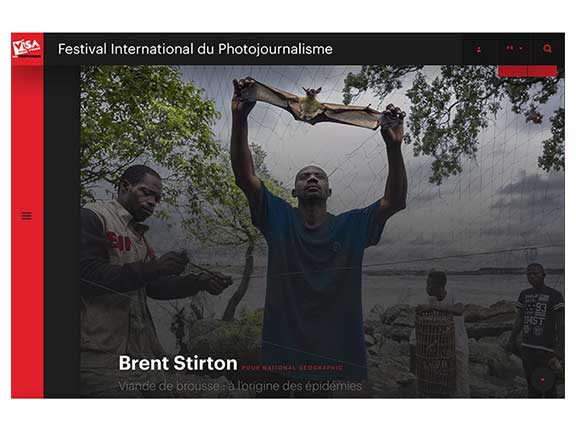Click the Visa pour l'Image logo
Screen dimensions: 576x432
[27, 48]
